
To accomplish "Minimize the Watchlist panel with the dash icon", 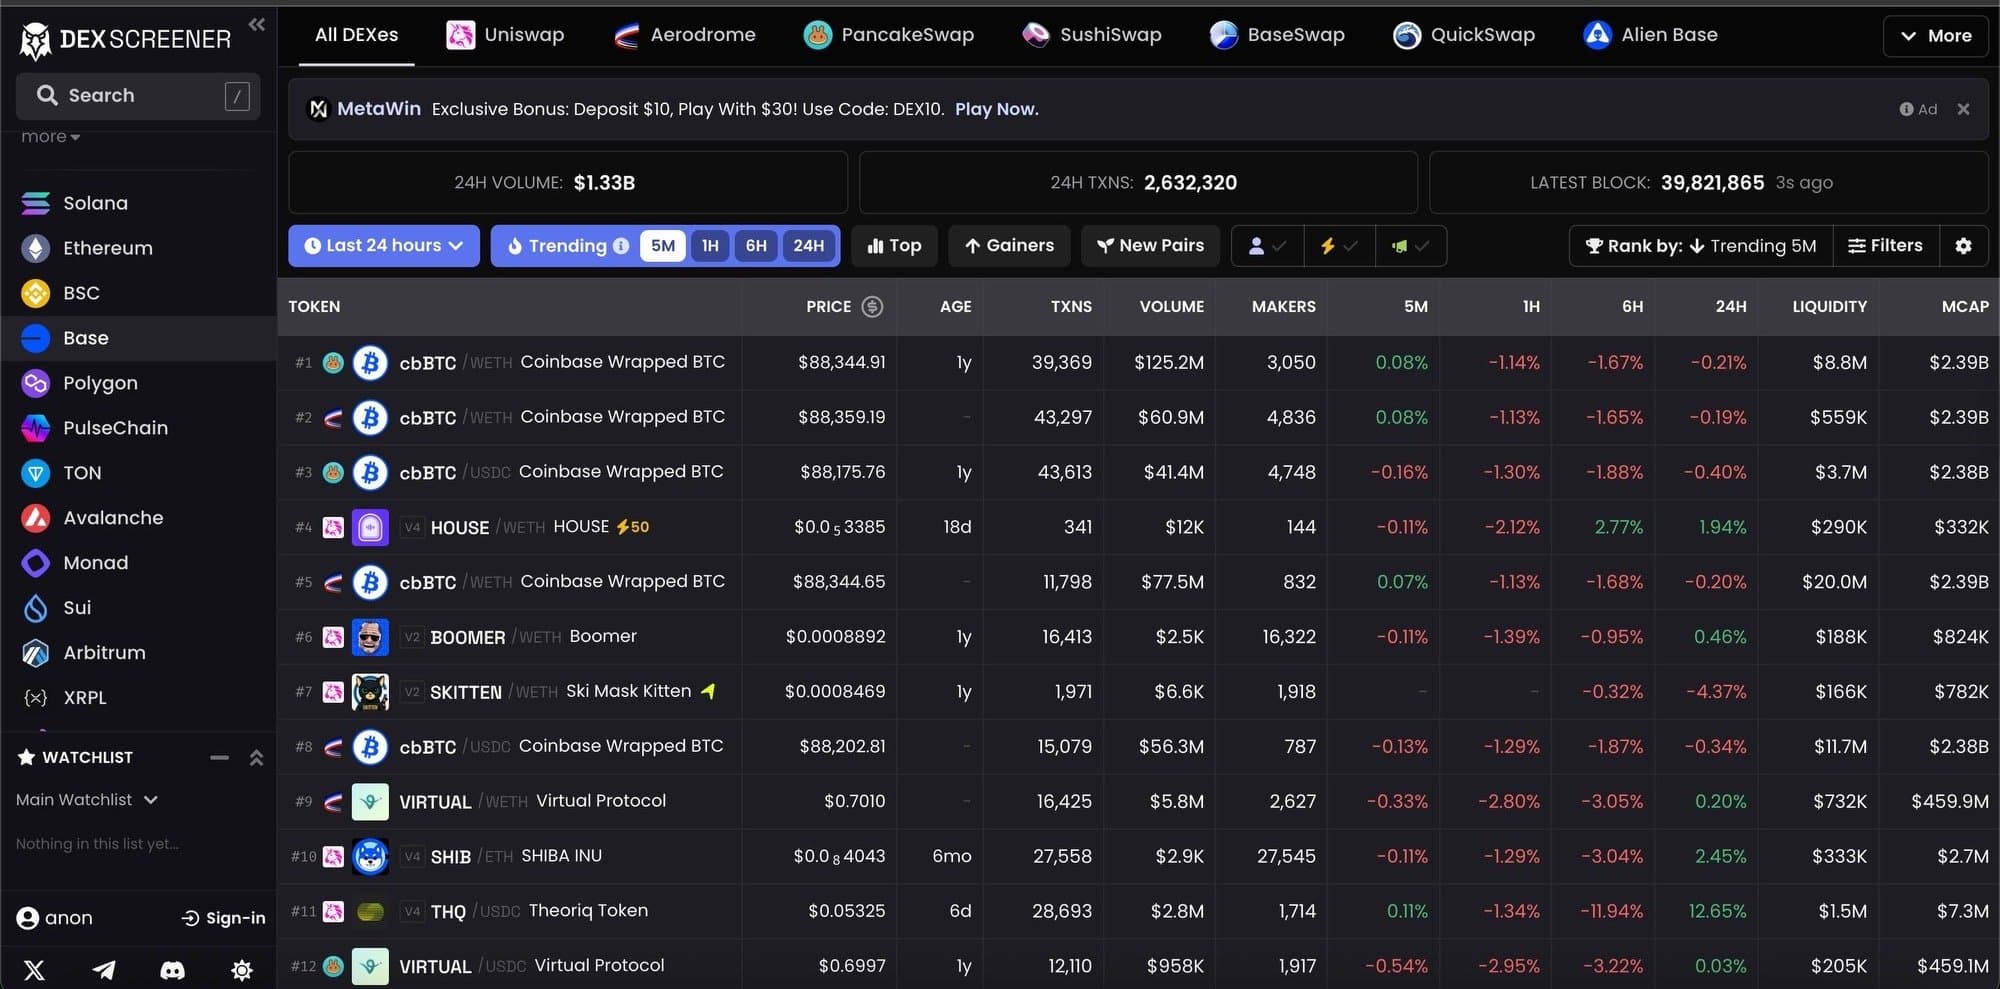I will point(219,758).
